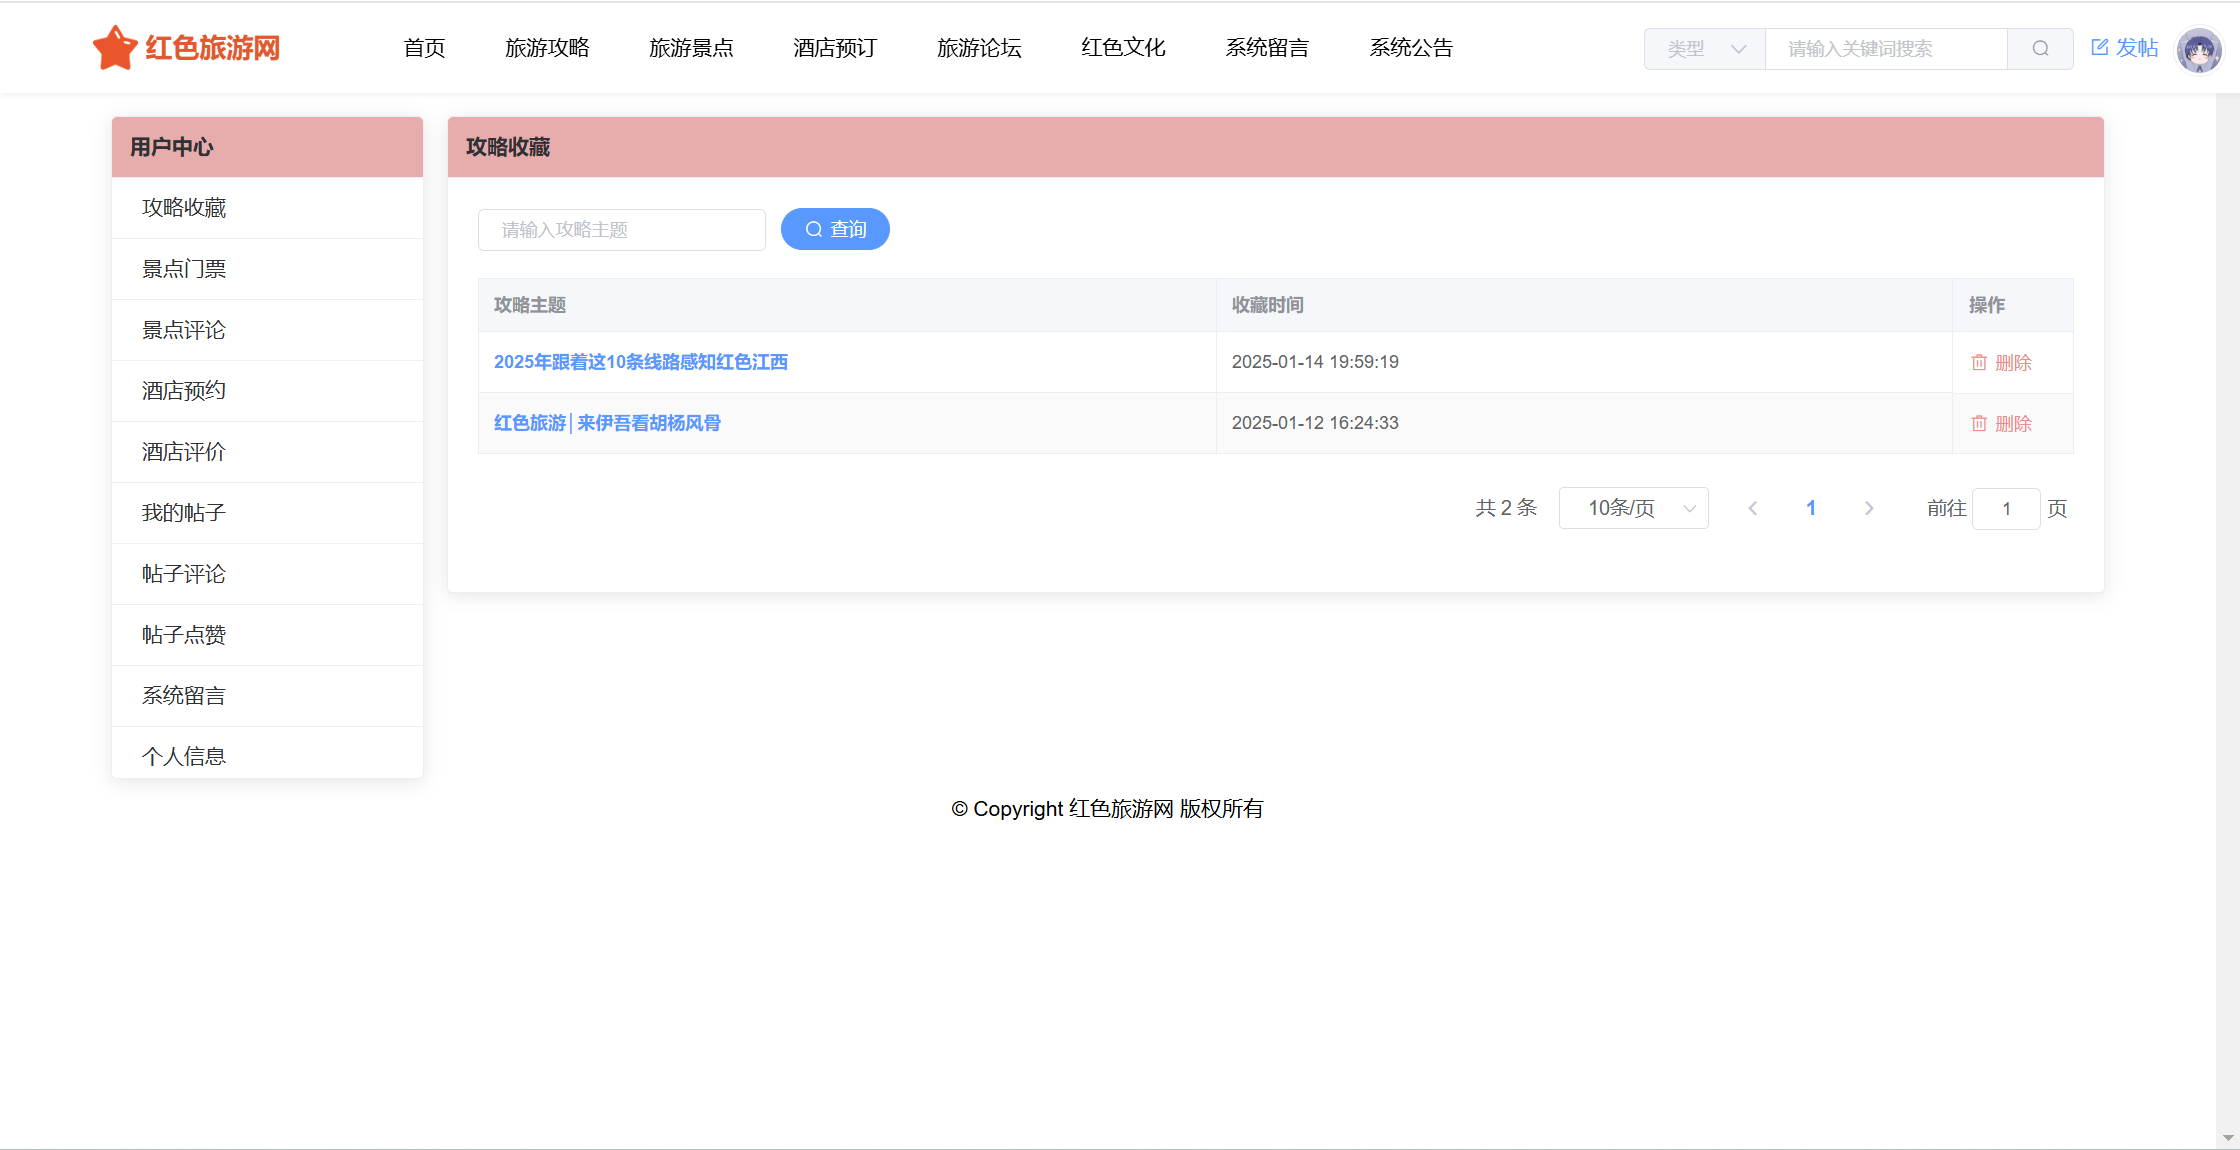Image resolution: width=2240 pixels, height=1150 pixels.
Task: Click the scrollbar down arrow
Action: coord(2228,1138)
